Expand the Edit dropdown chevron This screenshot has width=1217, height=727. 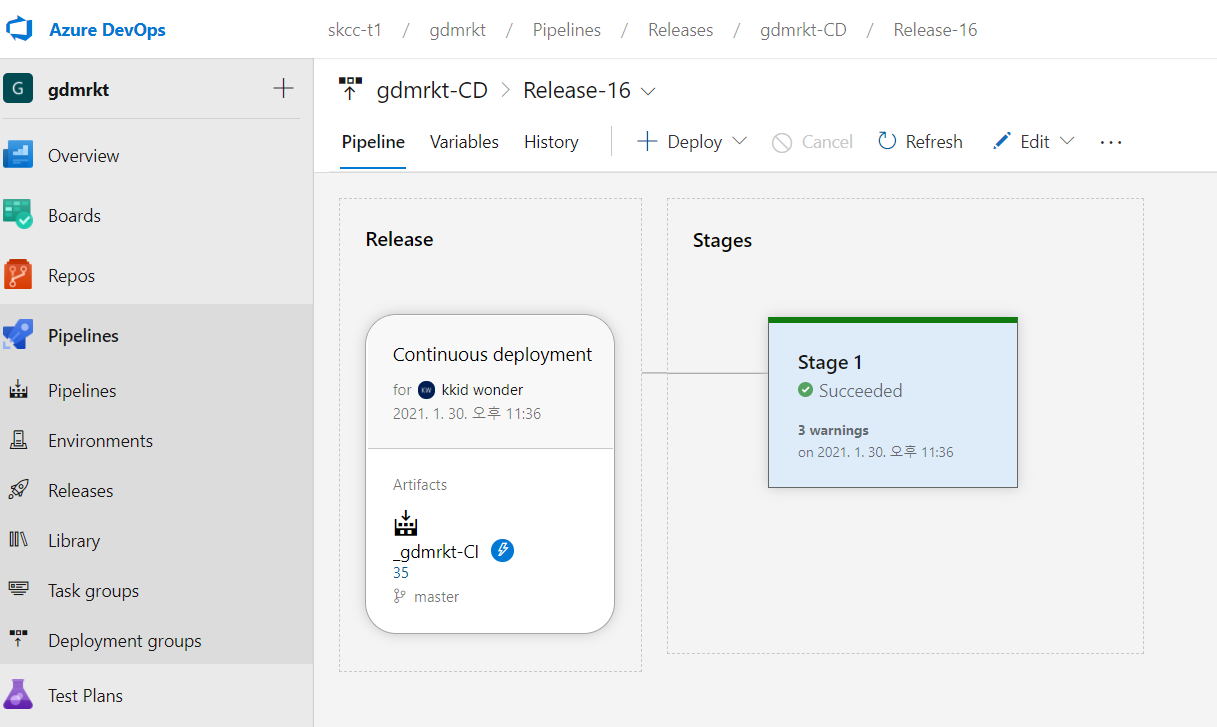1067,141
